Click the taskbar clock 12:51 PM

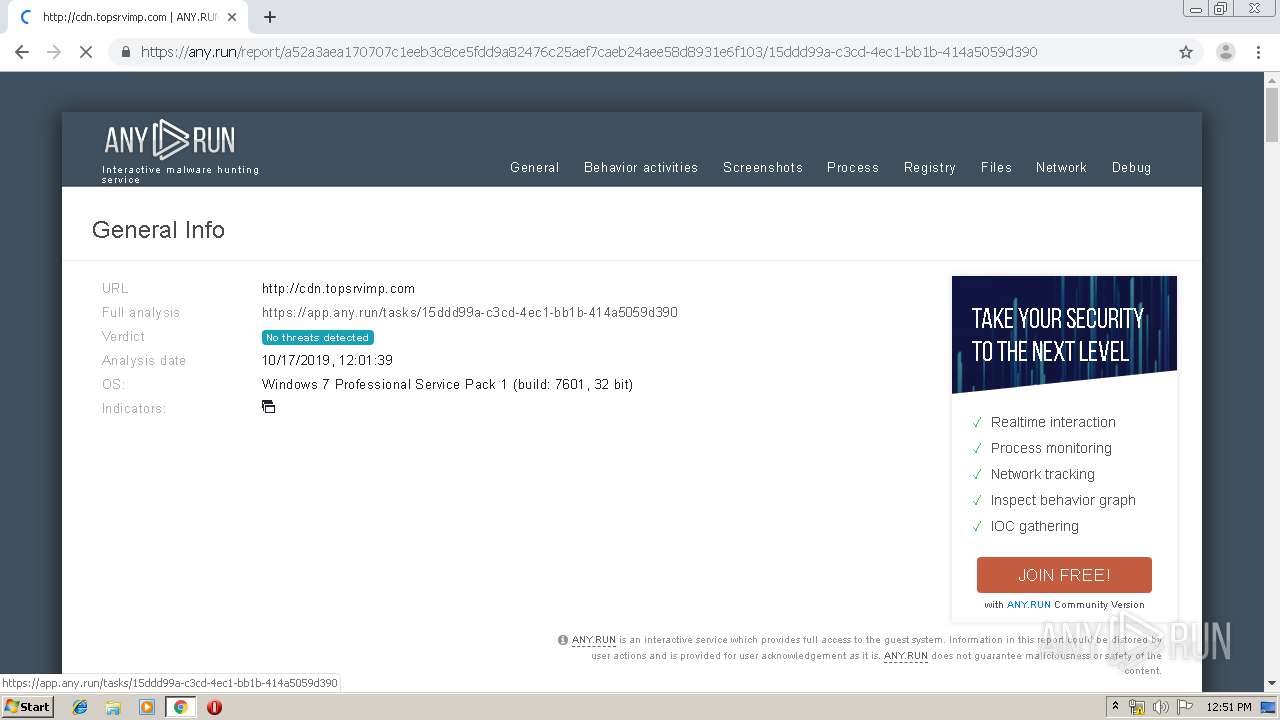point(1229,707)
